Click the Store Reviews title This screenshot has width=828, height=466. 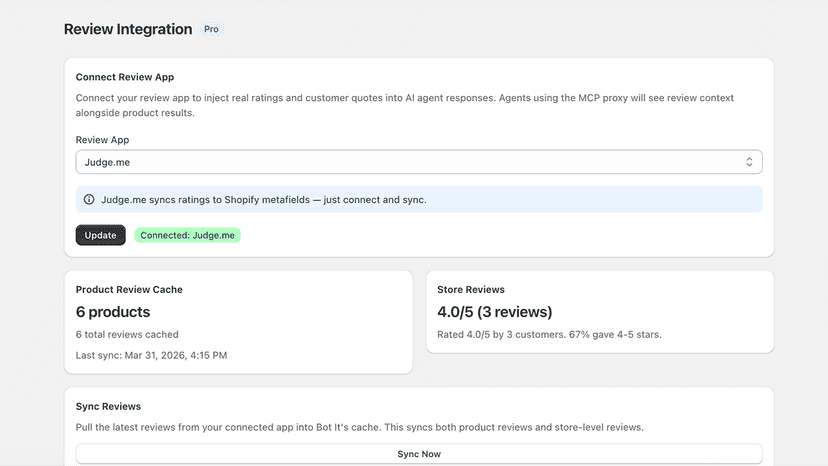pyautogui.click(x=471, y=290)
